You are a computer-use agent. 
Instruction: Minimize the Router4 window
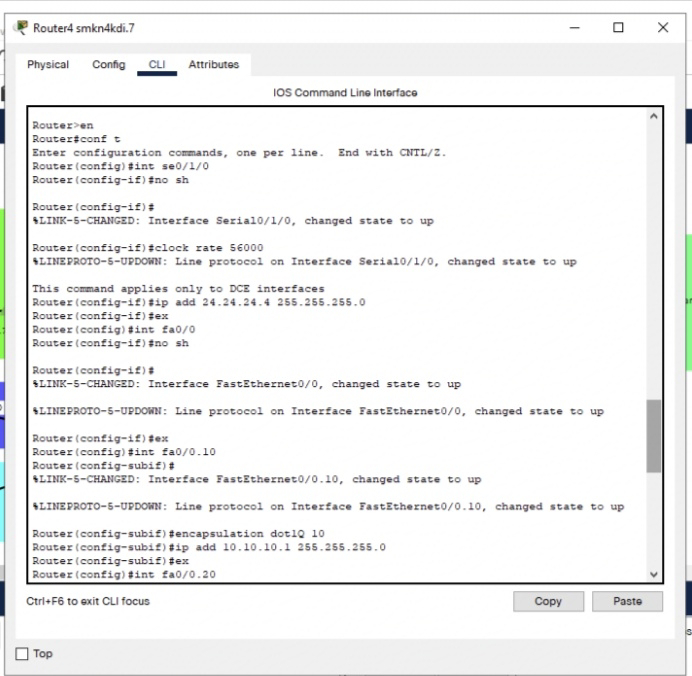tap(574, 28)
